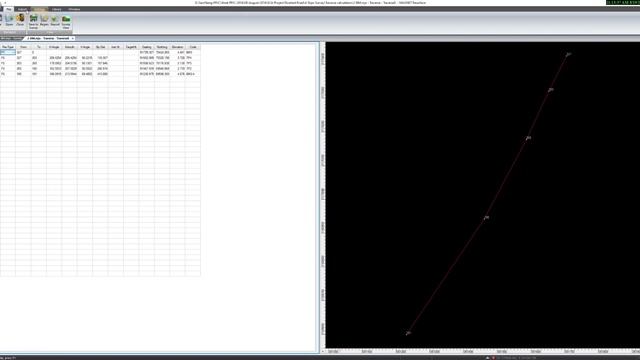Click the Target Ht column header

click(131, 47)
